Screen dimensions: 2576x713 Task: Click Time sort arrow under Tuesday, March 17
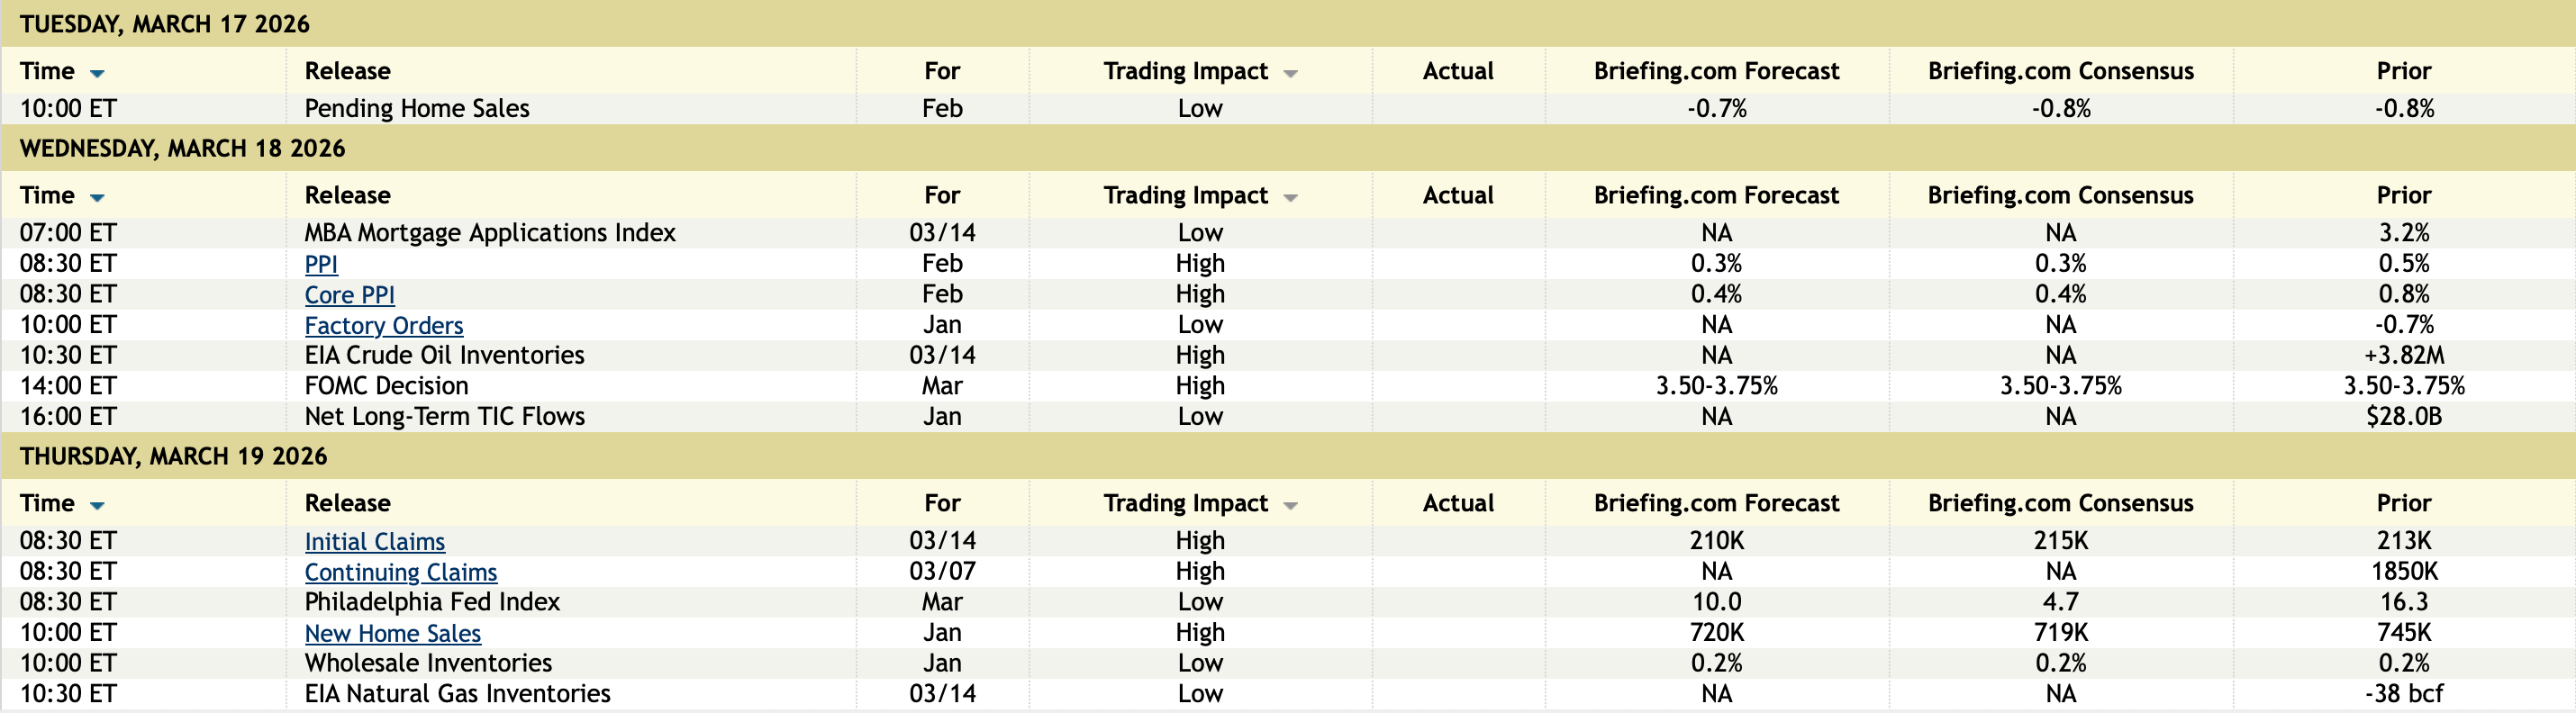[97, 73]
